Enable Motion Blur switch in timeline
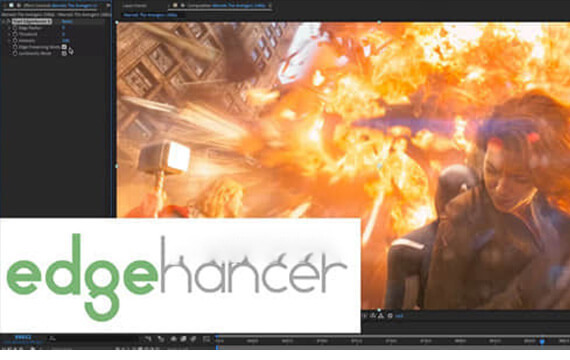570x360 pixels. (193, 339)
